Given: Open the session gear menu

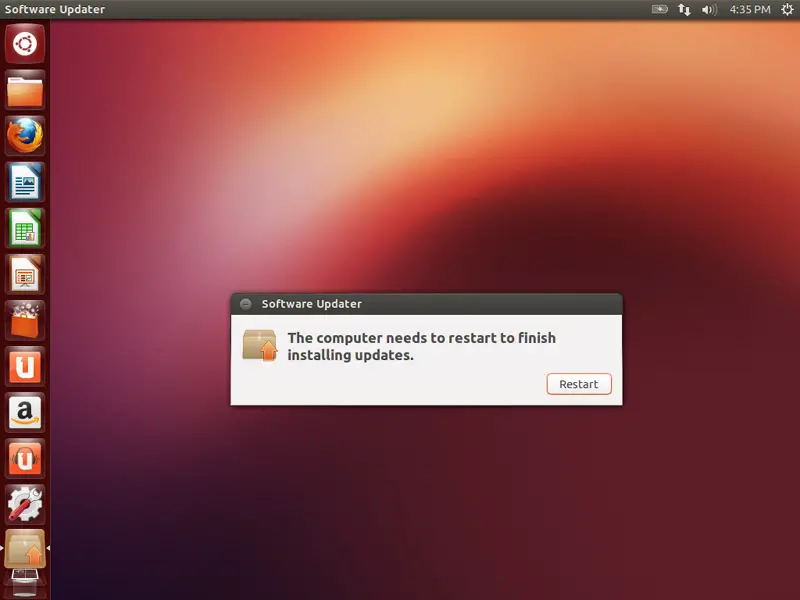Looking at the screenshot, I should click(x=787, y=9).
